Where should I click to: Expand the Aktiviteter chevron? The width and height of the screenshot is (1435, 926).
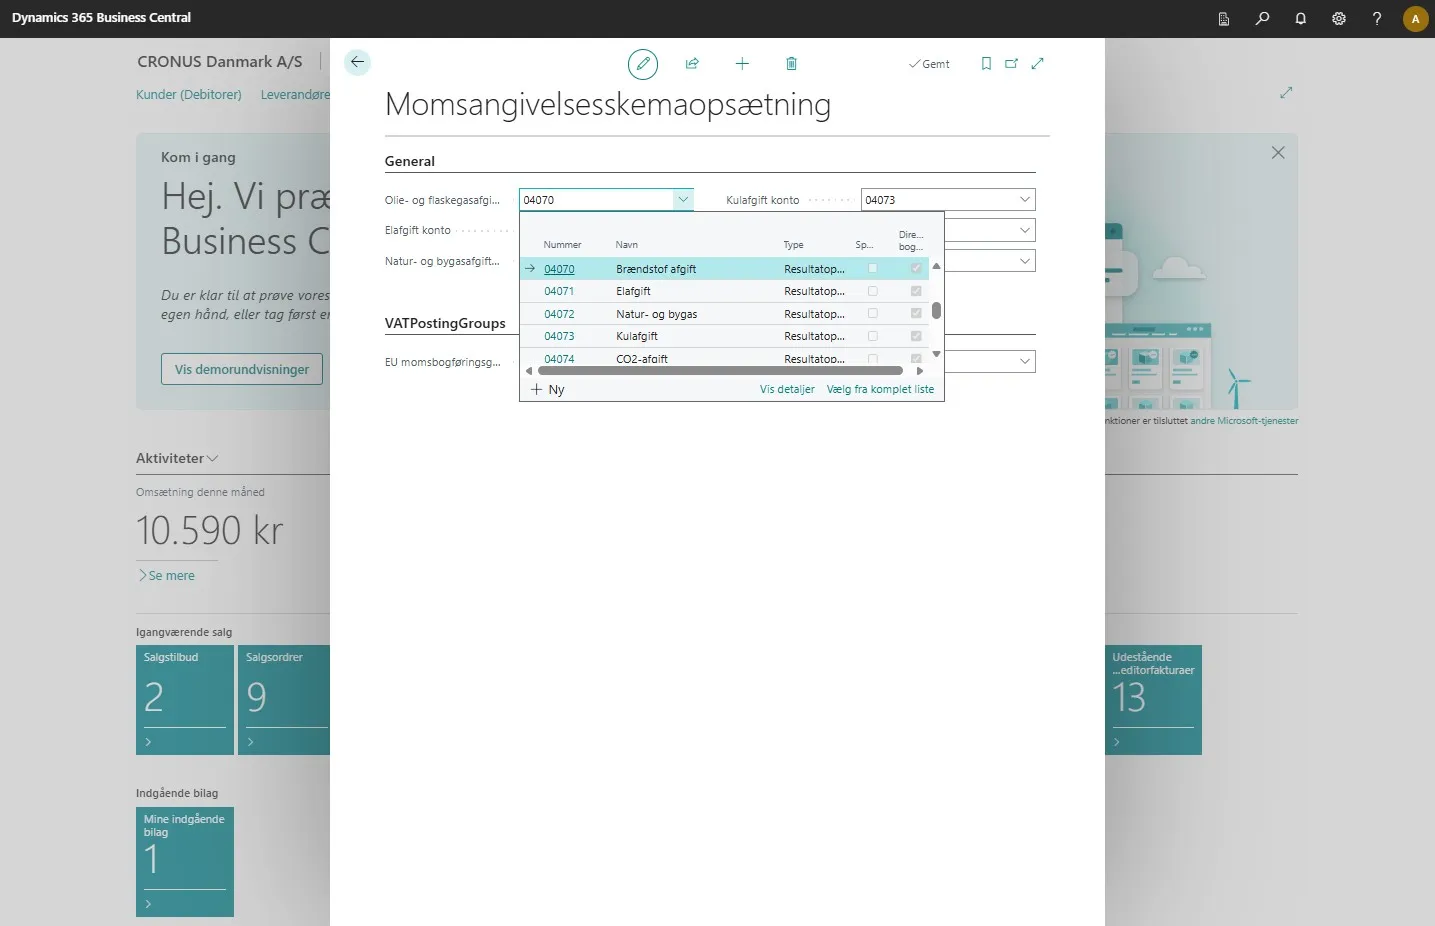(212, 458)
